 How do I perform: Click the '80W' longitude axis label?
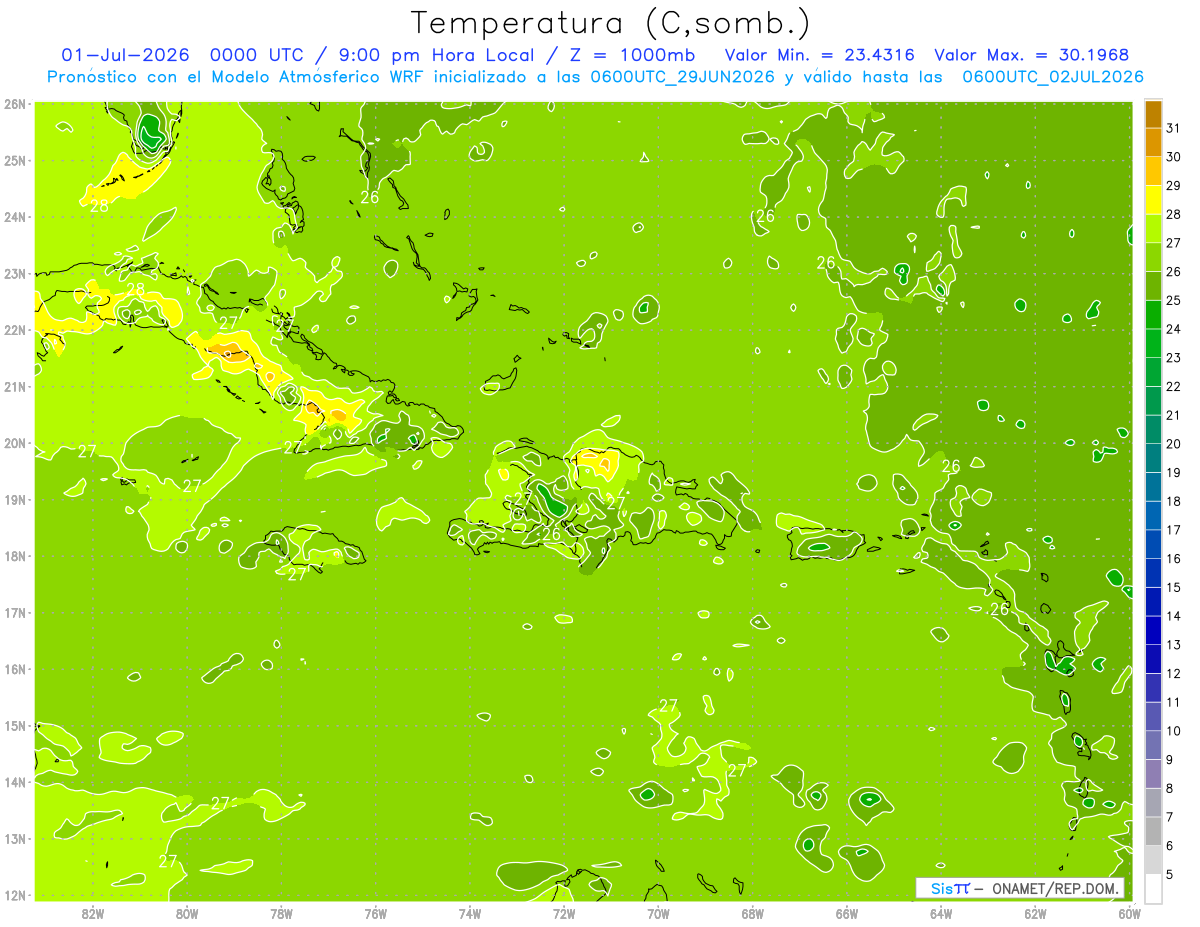(186, 913)
